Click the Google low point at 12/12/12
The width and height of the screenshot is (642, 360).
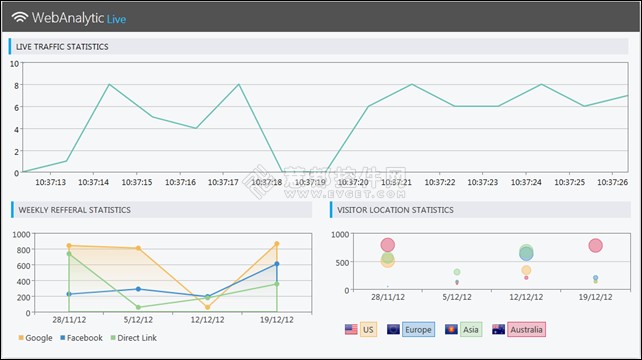[208, 307]
